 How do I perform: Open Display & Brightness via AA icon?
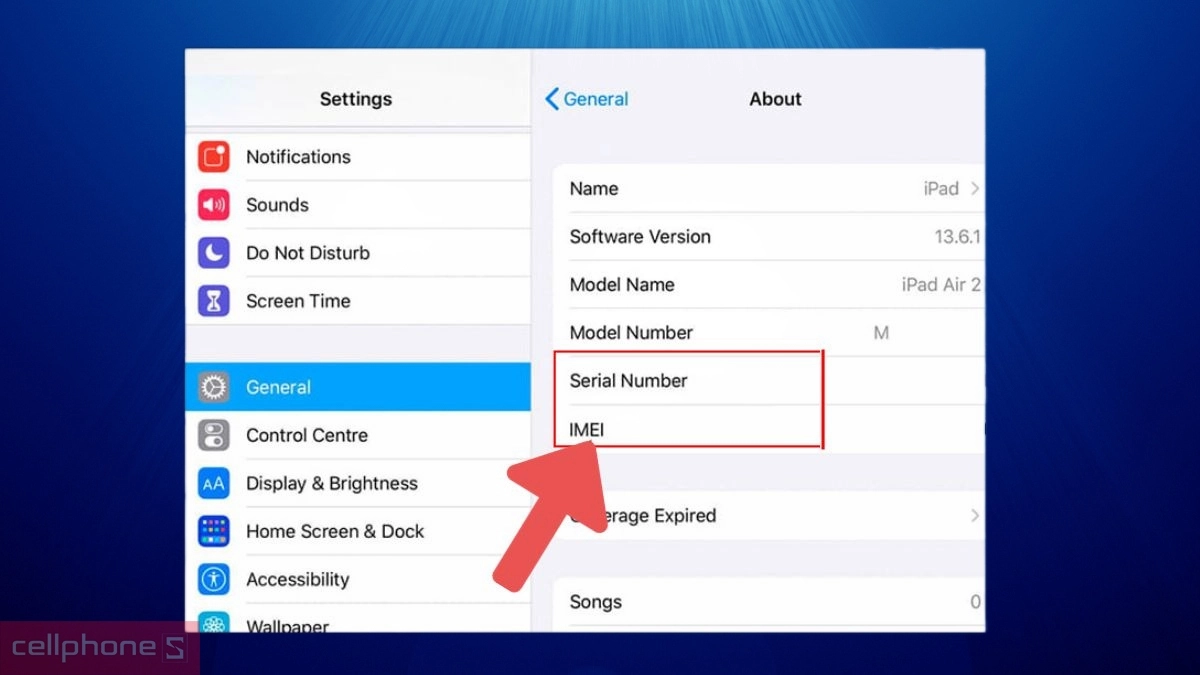213,483
